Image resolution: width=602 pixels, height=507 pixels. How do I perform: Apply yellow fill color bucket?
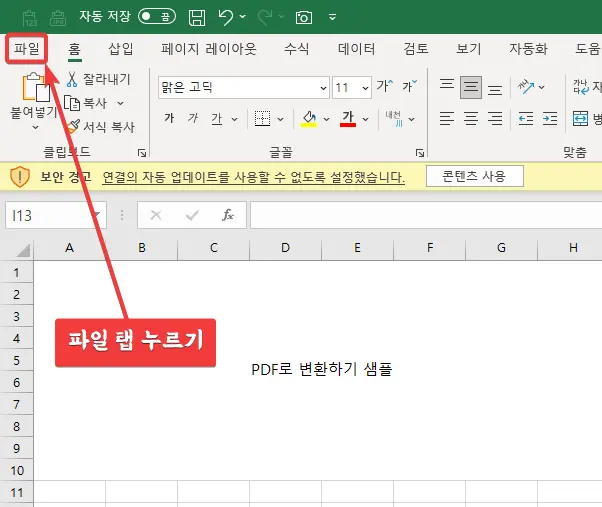coord(309,119)
